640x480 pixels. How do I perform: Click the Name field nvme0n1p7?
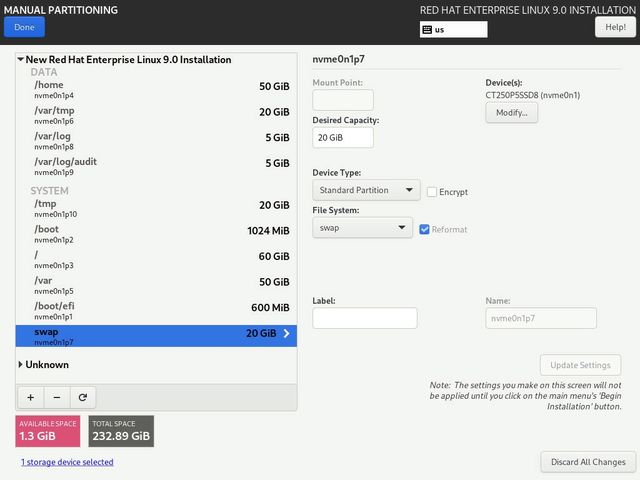541,318
